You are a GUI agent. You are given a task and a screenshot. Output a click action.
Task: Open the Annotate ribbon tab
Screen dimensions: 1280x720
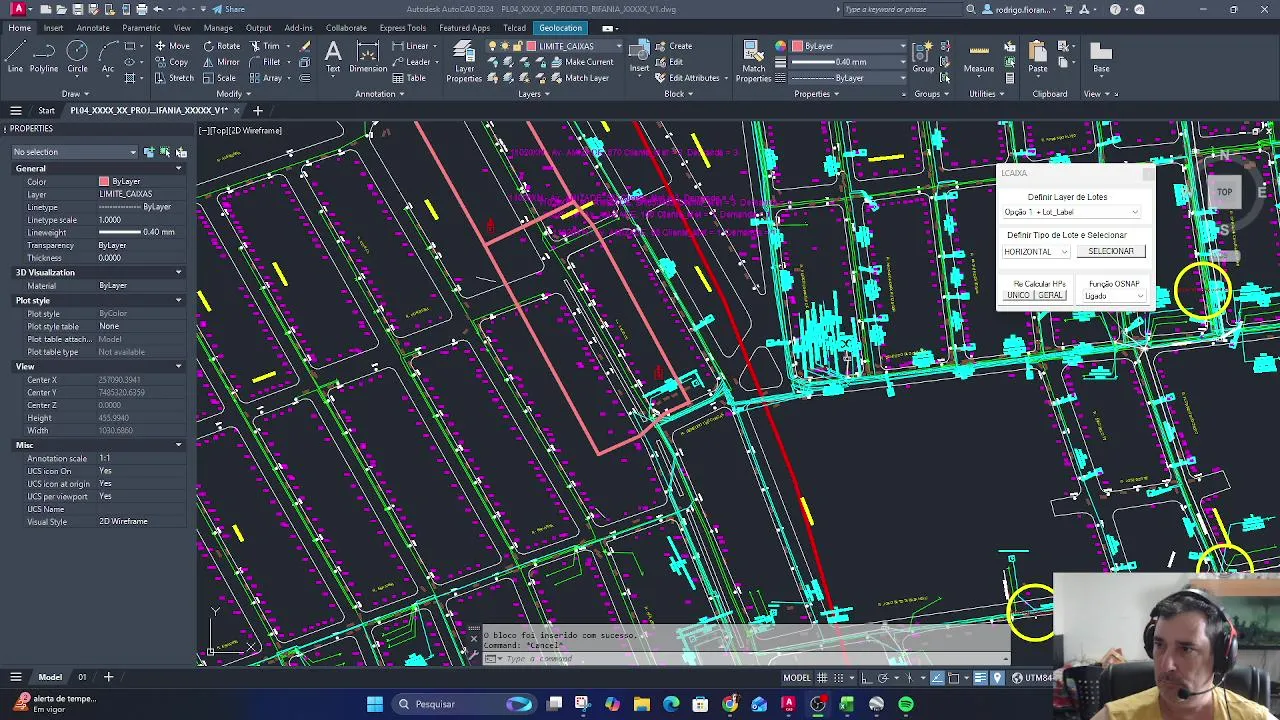point(93,28)
